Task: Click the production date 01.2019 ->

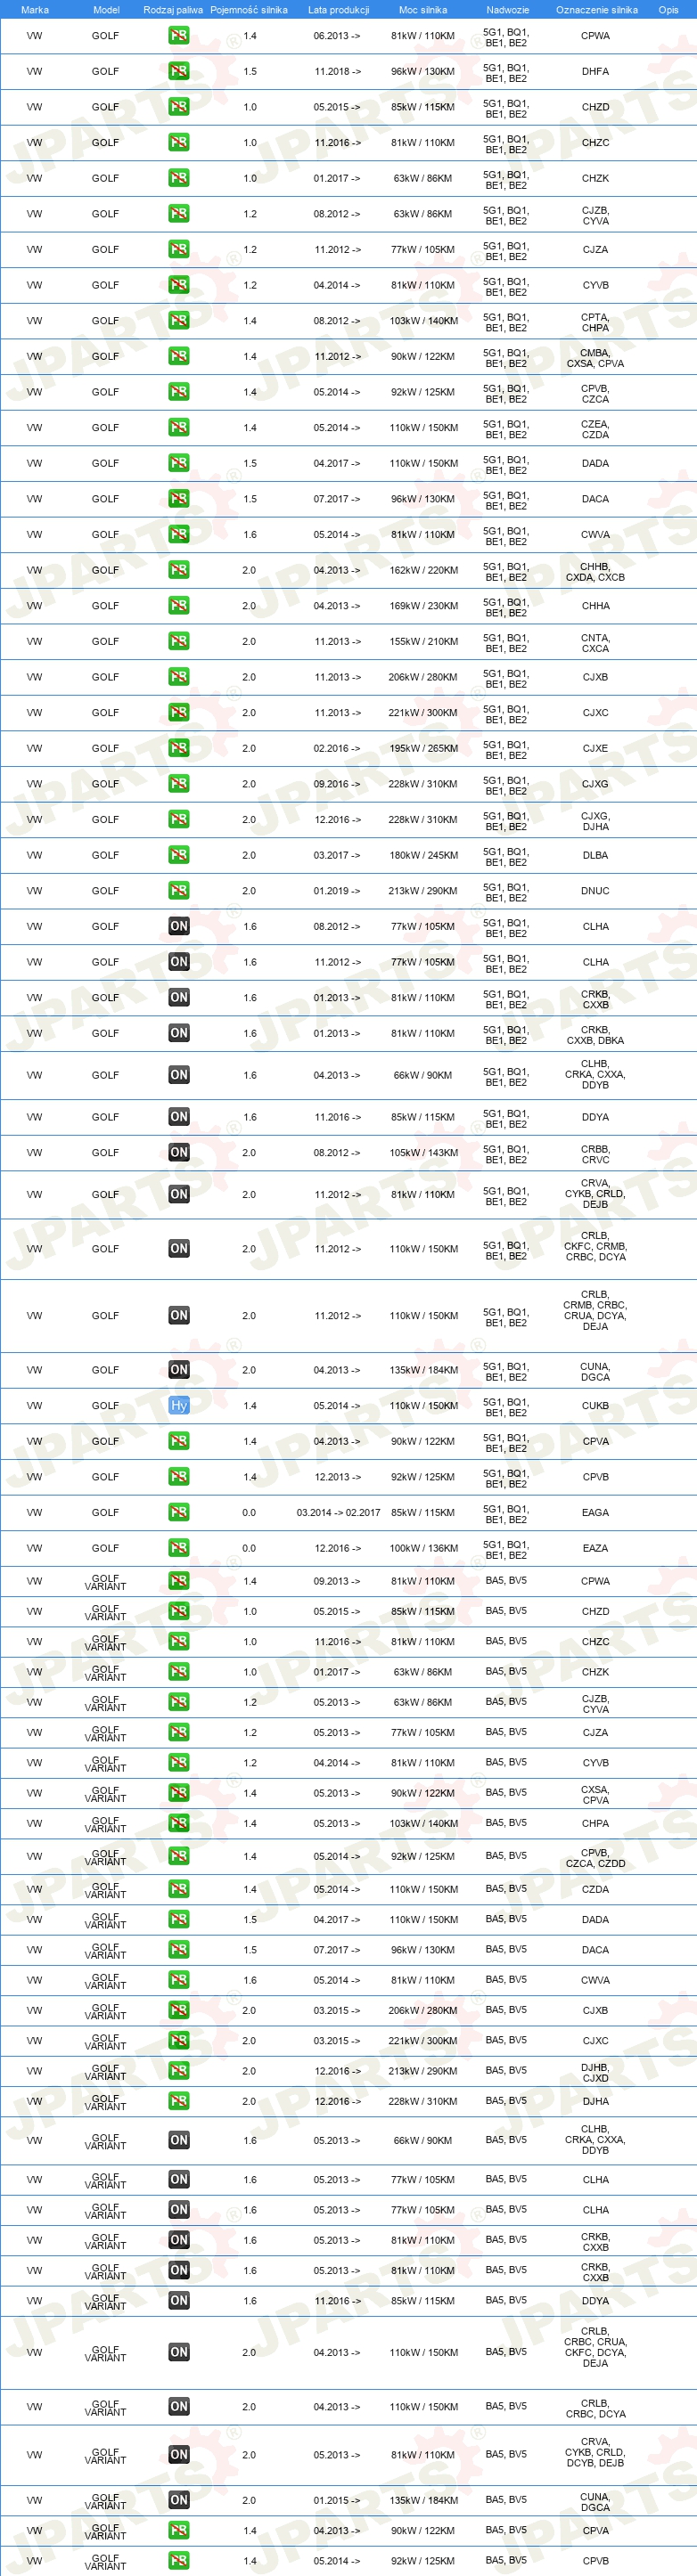Action: pos(337,891)
